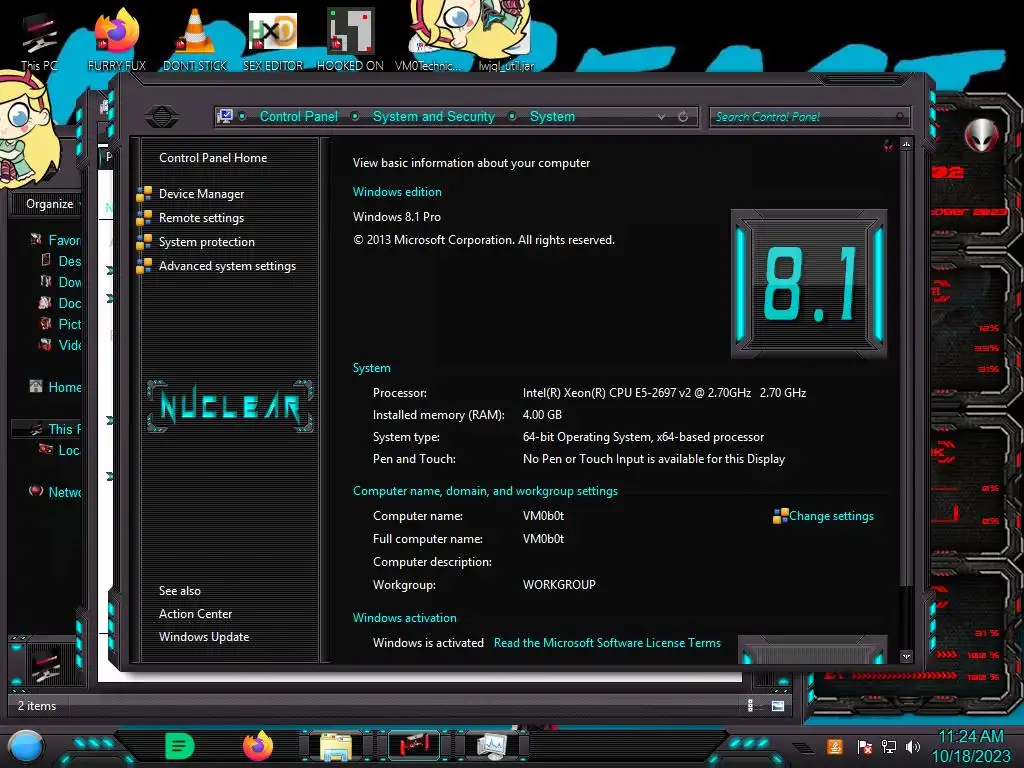Click the System window scrollbar up arrow
Viewport: 1024px width, 768px height.
click(906, 144)
